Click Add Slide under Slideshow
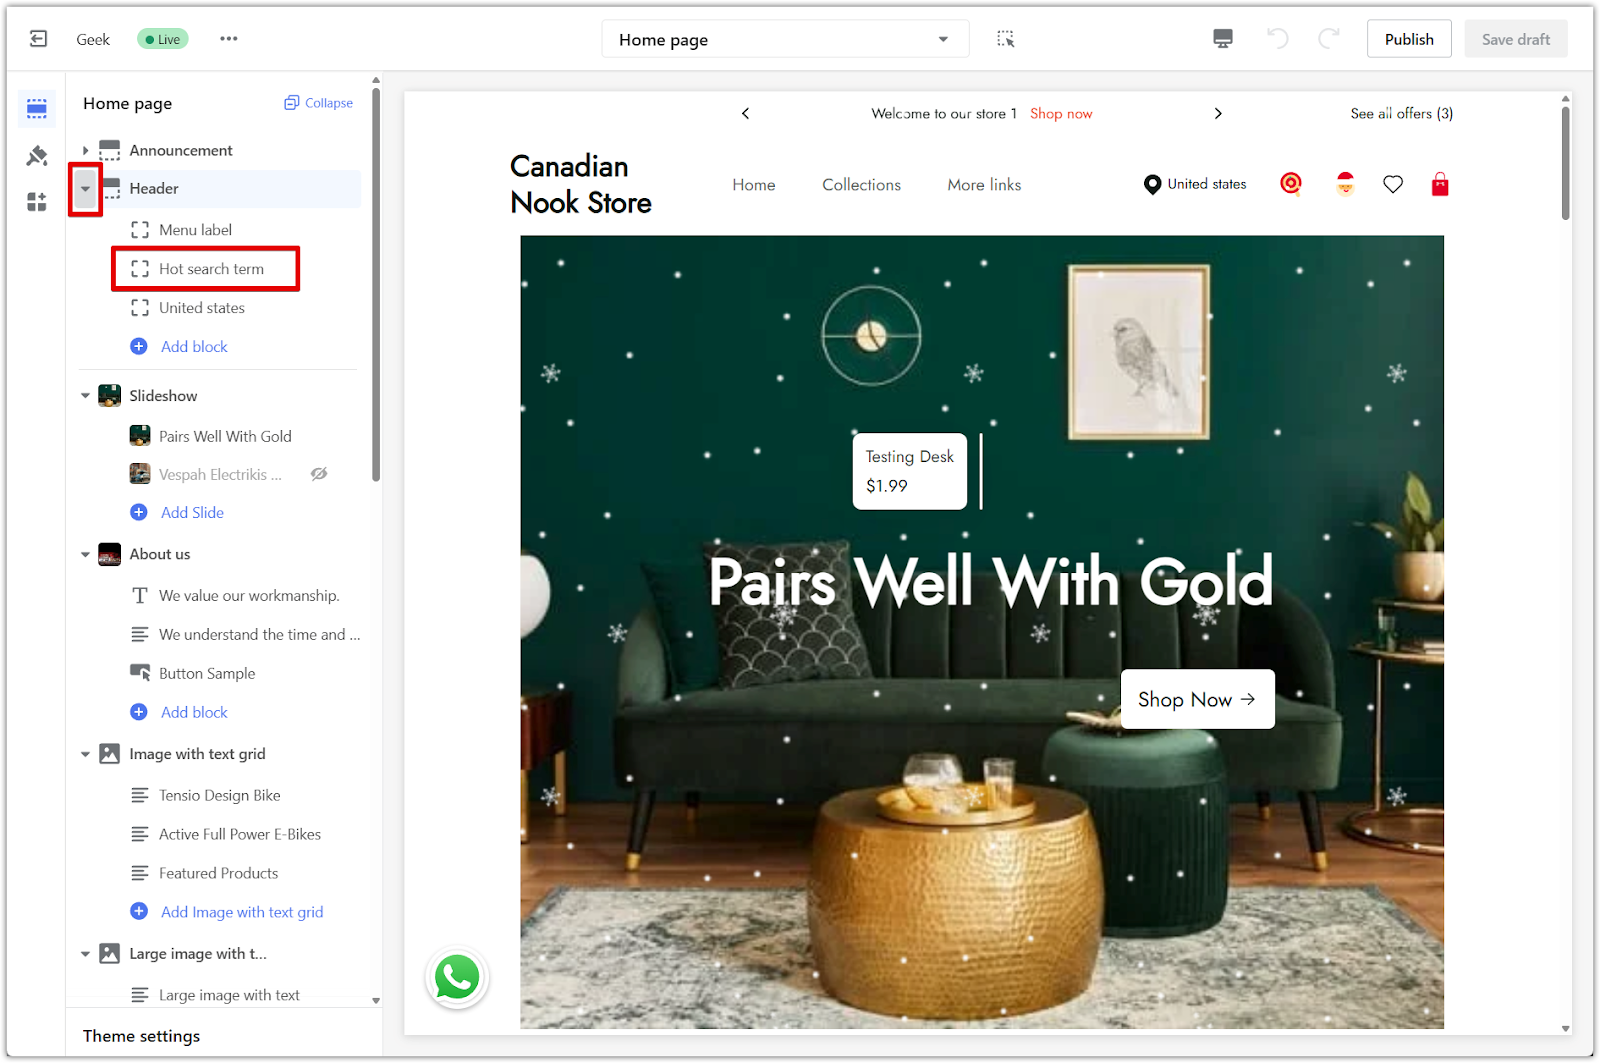The image size is (1600, 1063). click(x=192, y=513)
